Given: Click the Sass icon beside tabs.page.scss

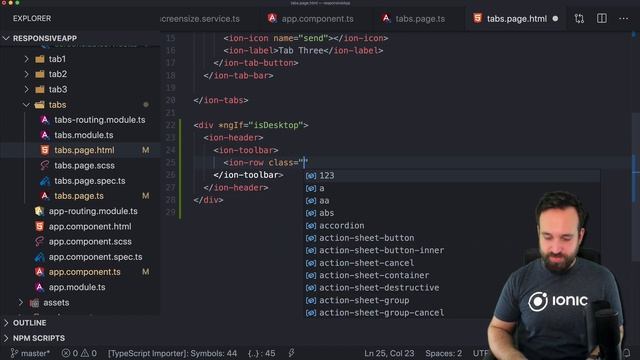Looking at the screenshot, I should (x=44, y=166).
